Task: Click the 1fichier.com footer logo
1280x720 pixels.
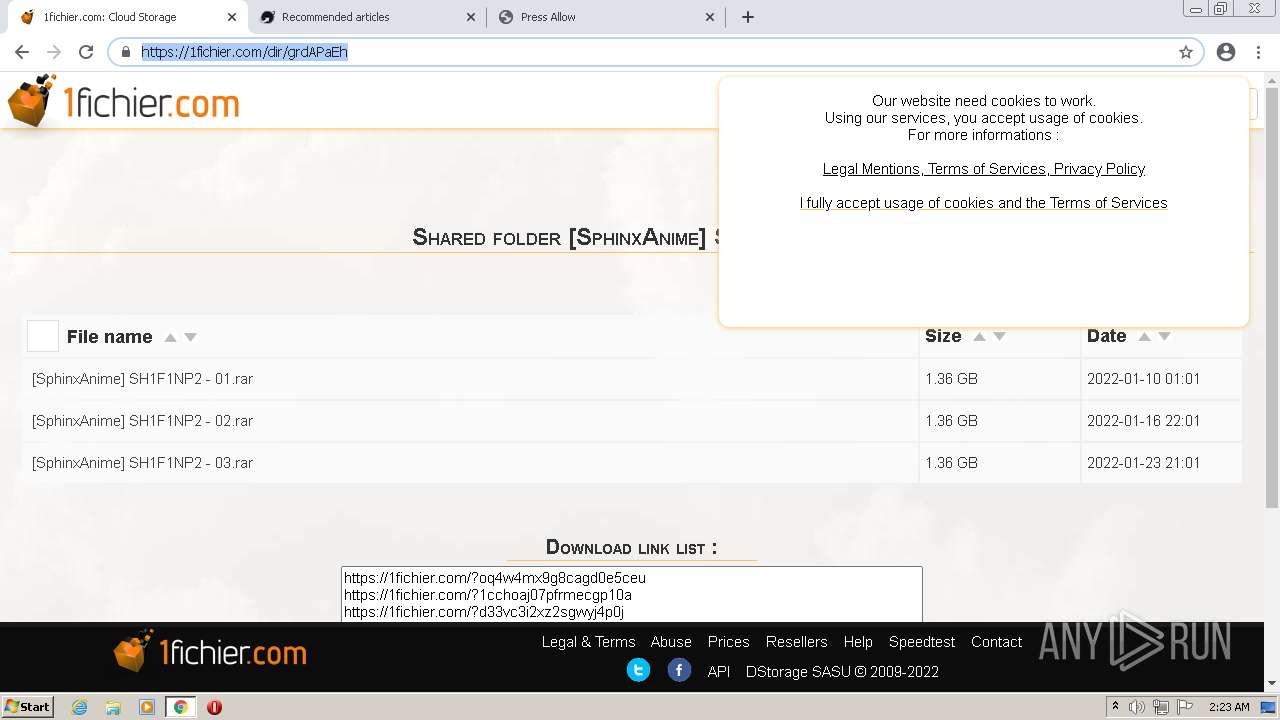Action: pos(210,652)
